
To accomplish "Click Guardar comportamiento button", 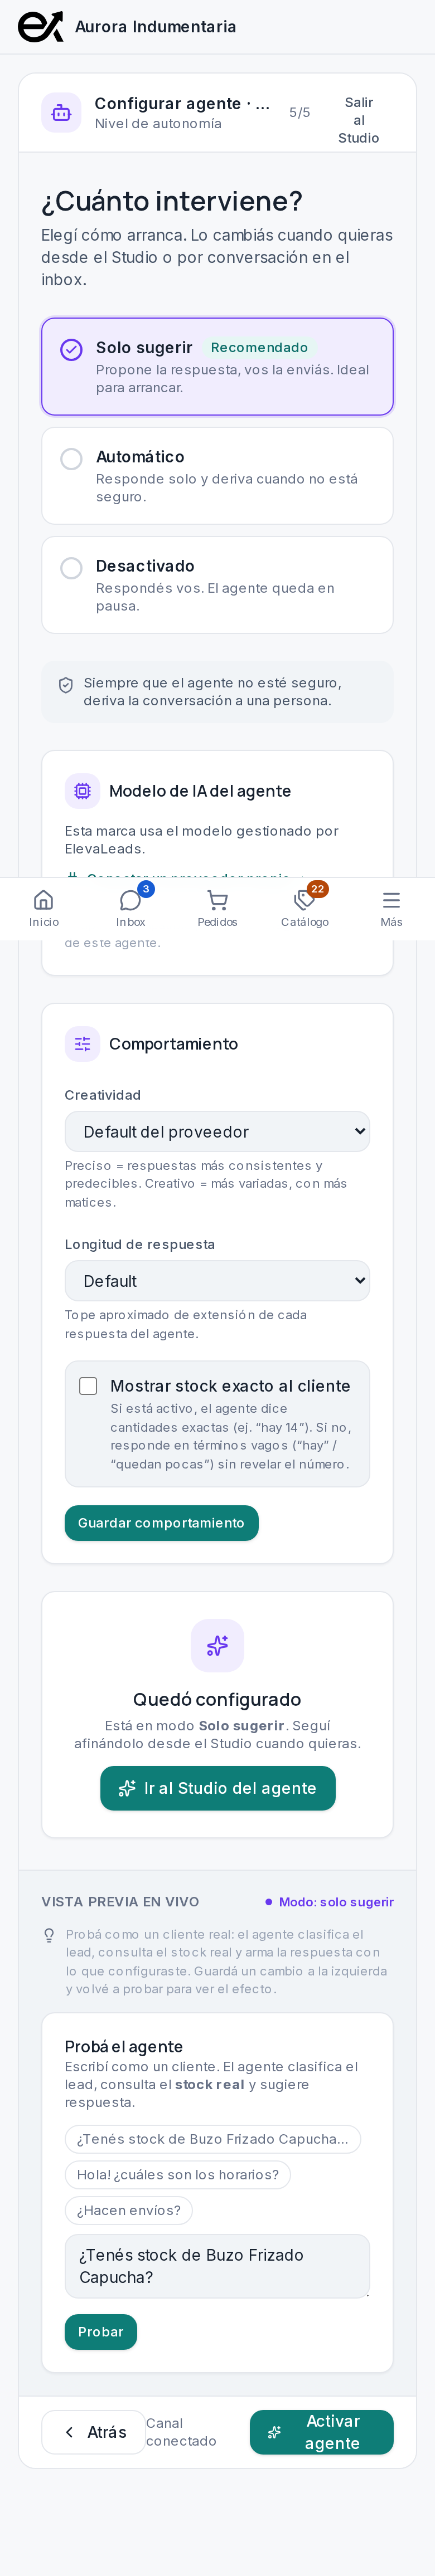I will point(161,1523).
